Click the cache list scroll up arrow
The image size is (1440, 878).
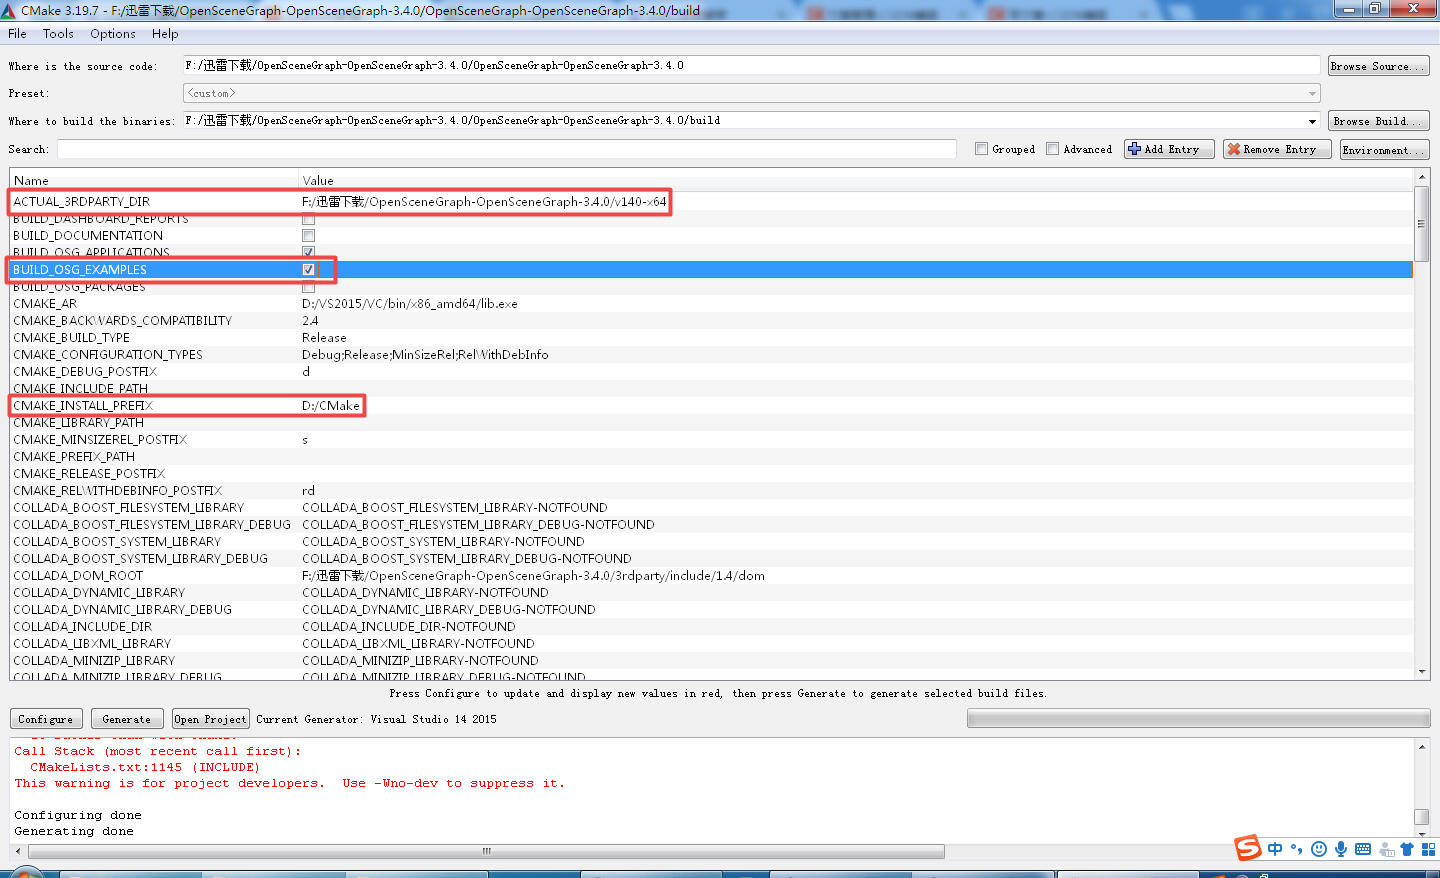[1422, 177]
